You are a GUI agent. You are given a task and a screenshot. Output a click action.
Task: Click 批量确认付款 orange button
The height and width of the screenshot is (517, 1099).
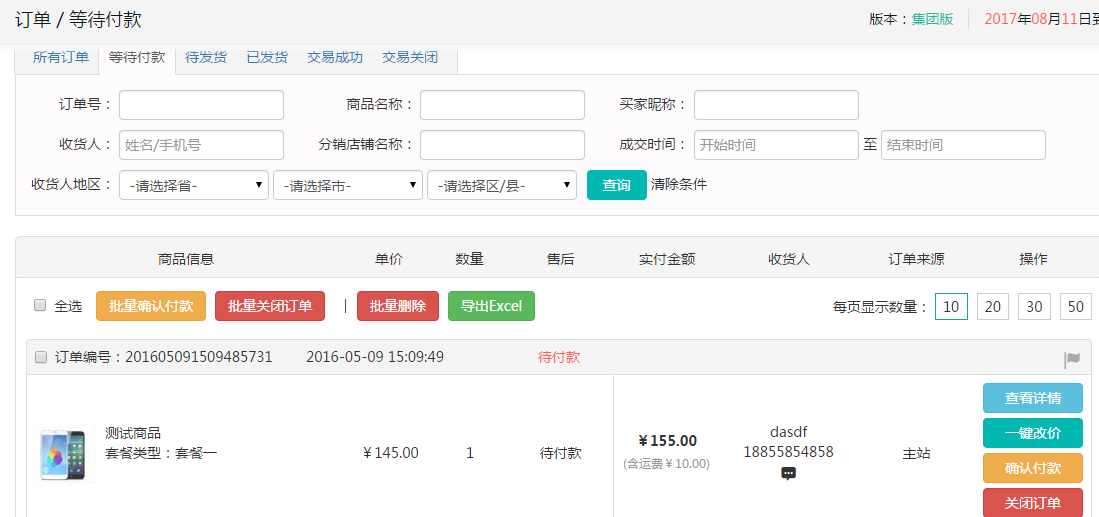pyautogui.click(x=151, y=306)
